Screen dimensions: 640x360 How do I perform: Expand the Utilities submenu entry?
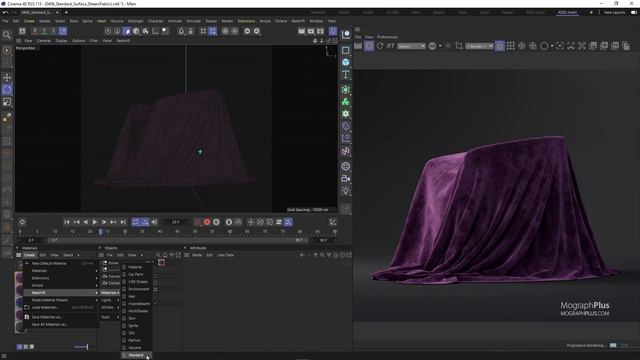[x=109, y=307]
